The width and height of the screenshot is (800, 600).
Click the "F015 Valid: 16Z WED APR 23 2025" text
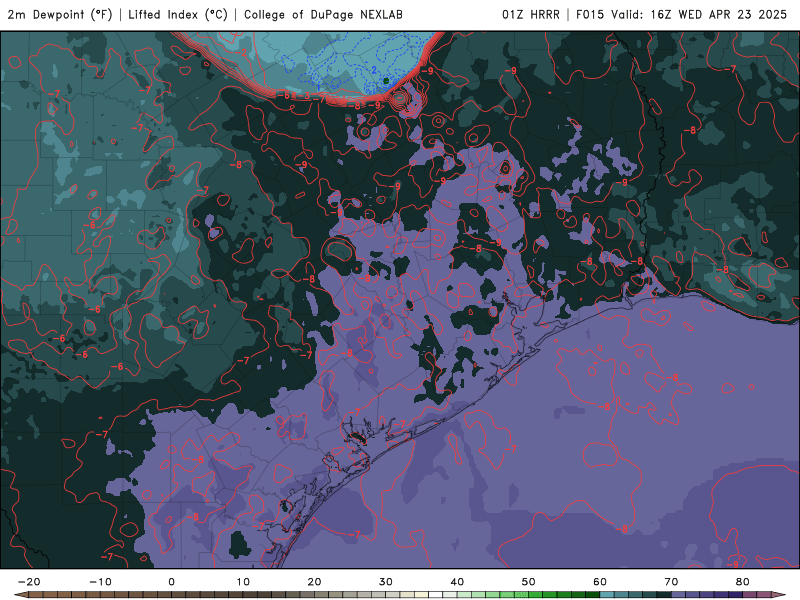tap(681, 15)
